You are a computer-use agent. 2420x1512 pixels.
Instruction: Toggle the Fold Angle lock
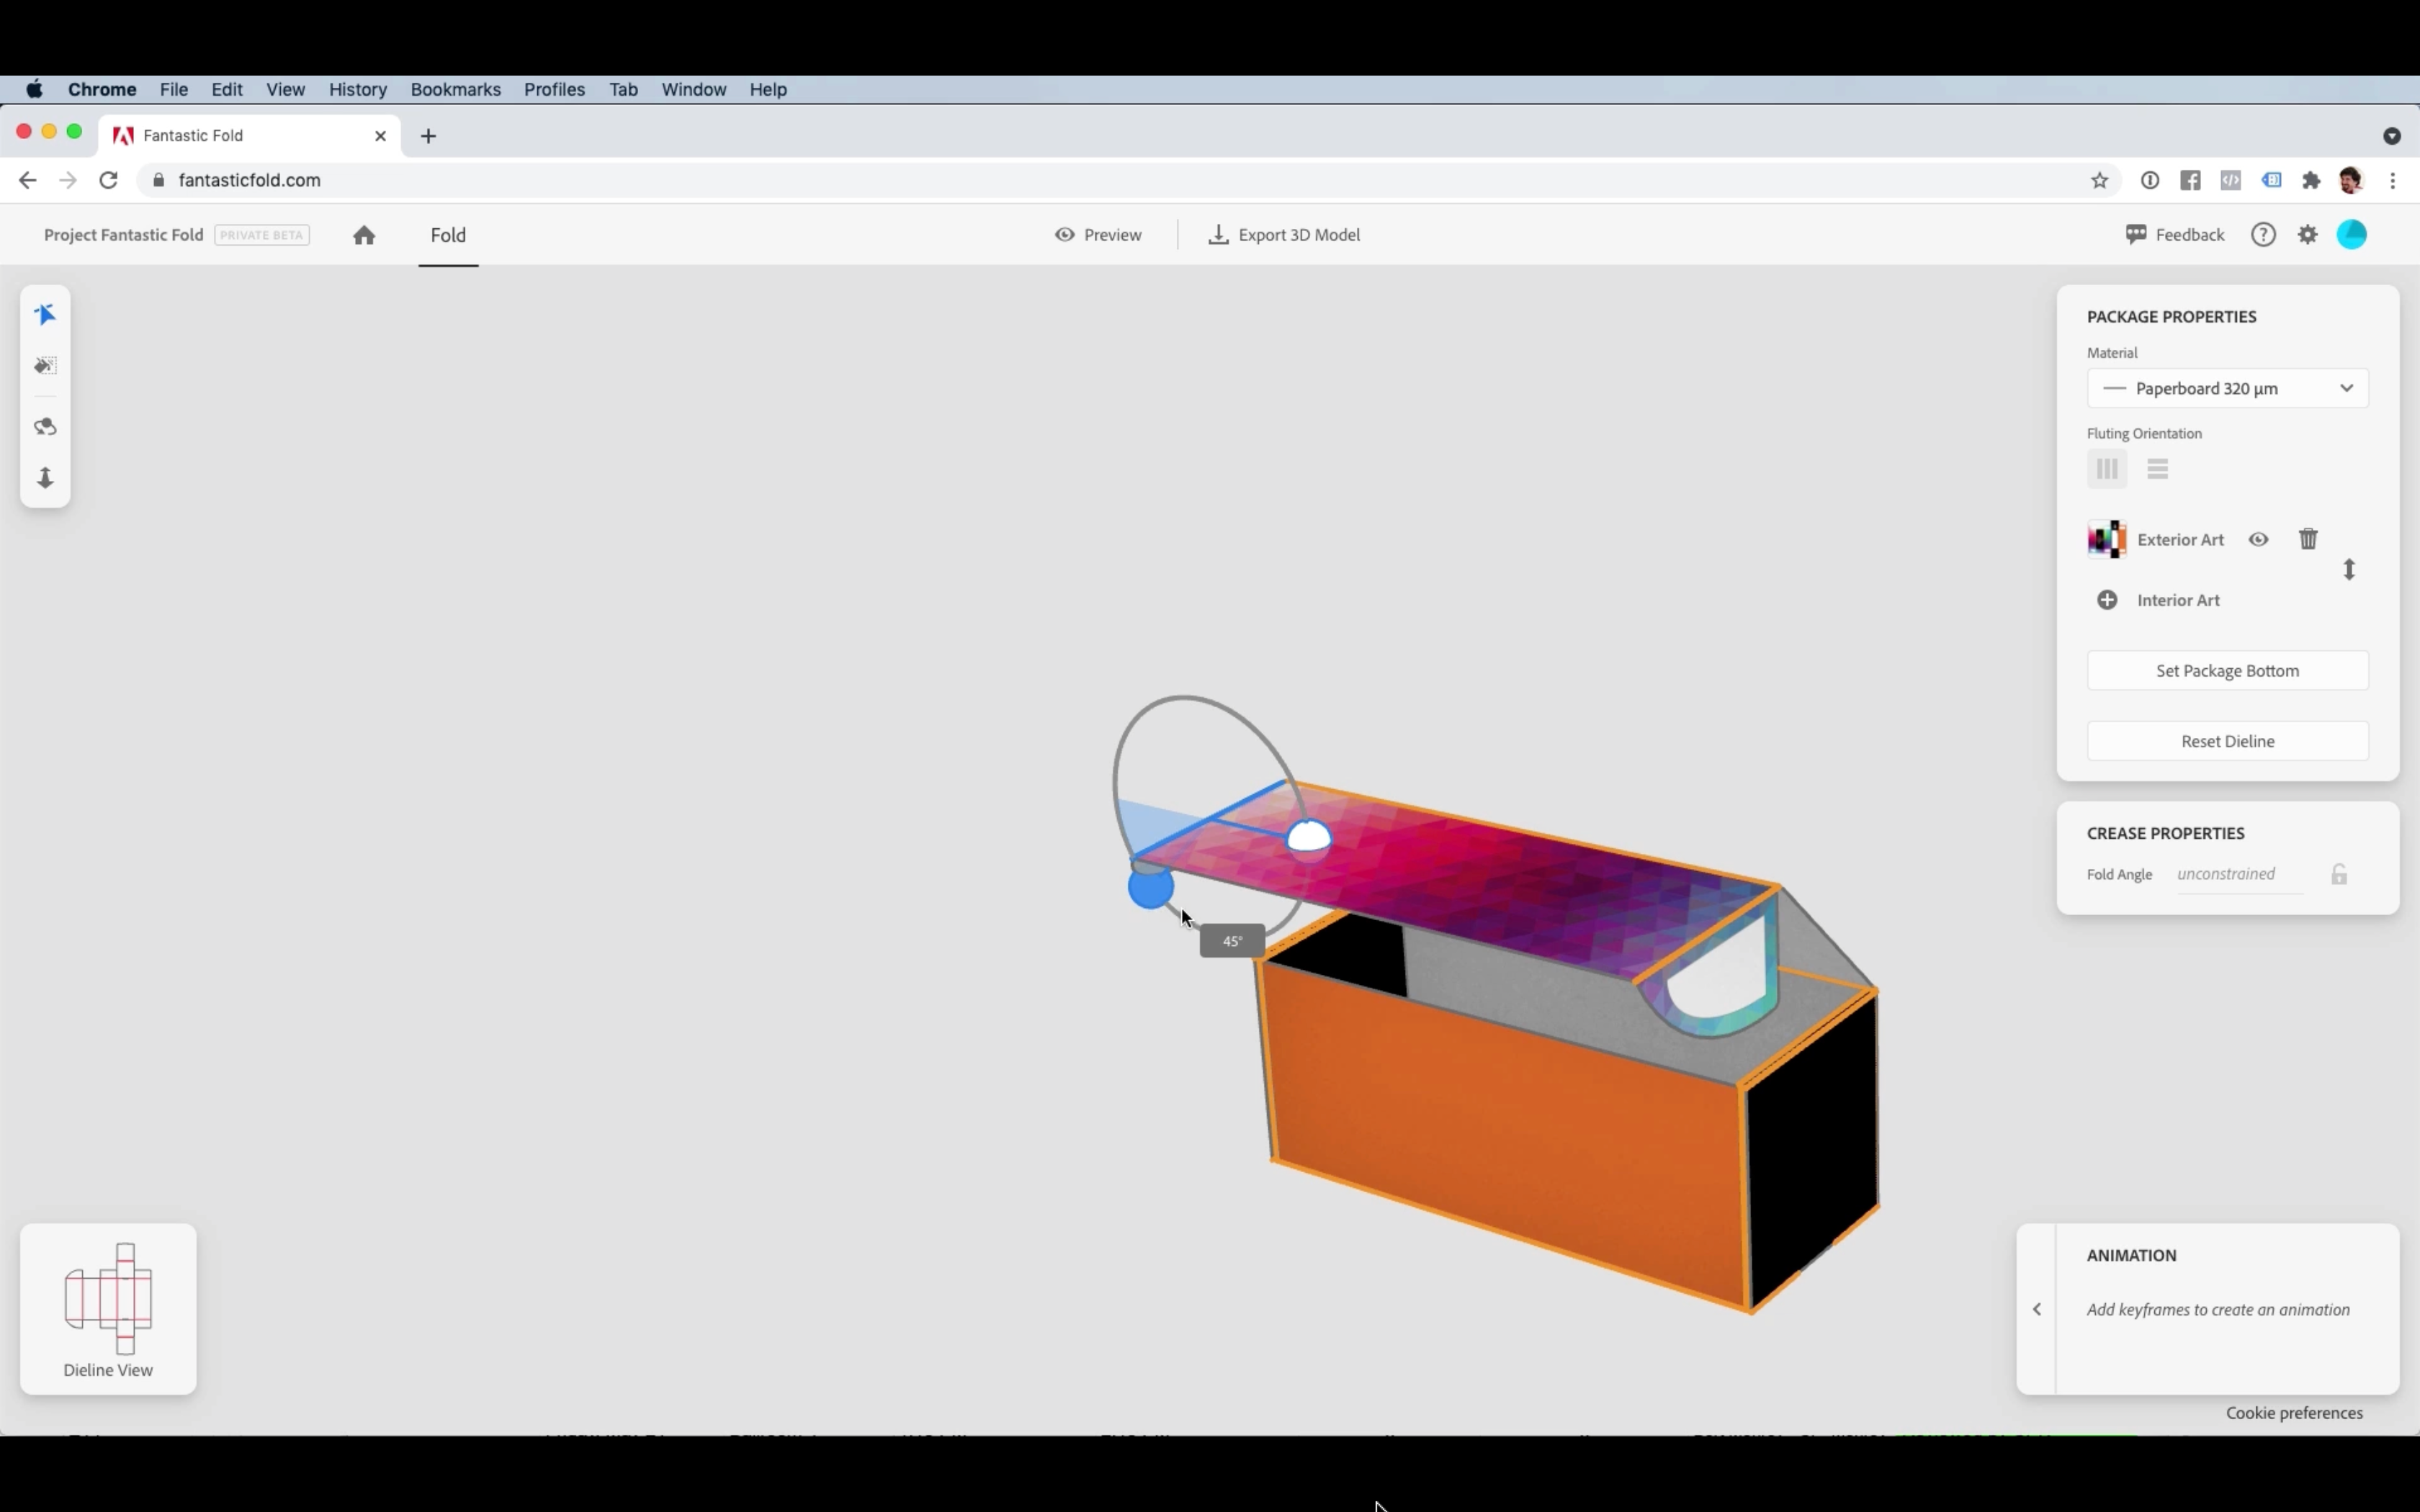point(2339,875)
